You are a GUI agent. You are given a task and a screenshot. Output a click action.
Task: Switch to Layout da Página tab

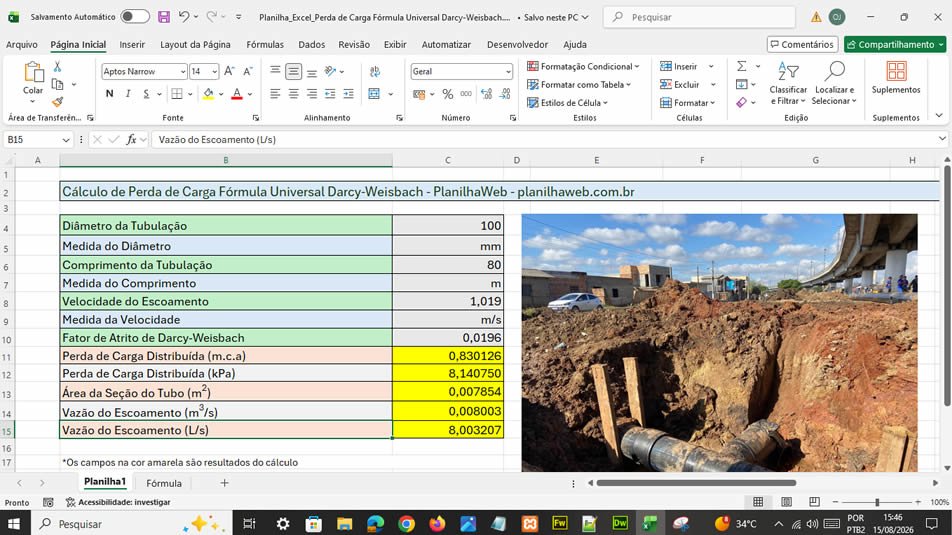pos(196,44)
